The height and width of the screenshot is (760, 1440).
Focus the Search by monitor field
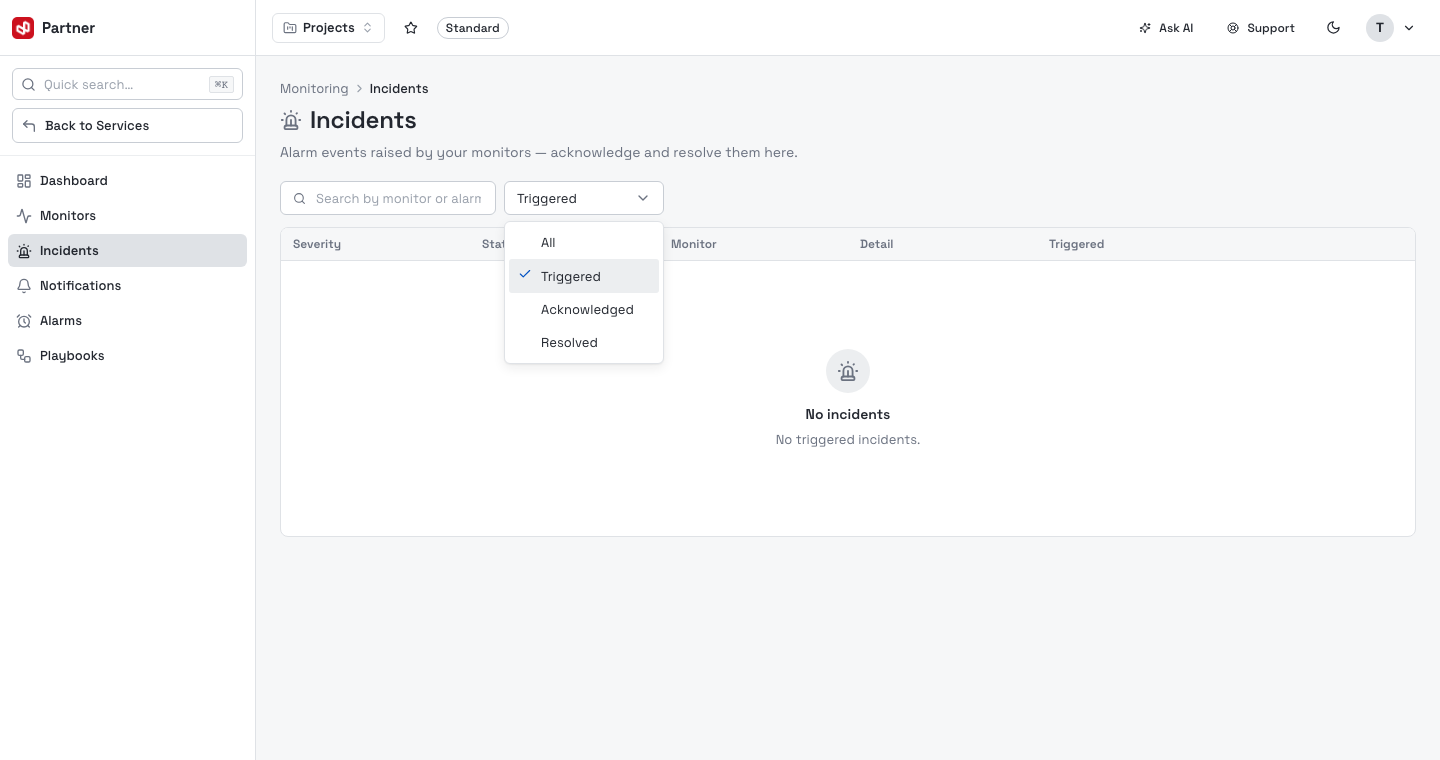click(388, 198)
